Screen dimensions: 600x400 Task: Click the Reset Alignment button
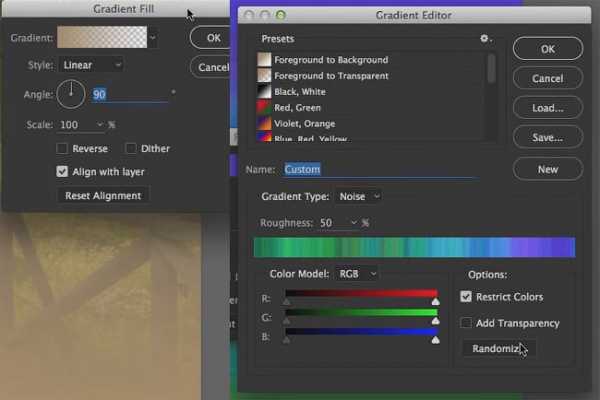pyautogui.click(x=103, y=196)
